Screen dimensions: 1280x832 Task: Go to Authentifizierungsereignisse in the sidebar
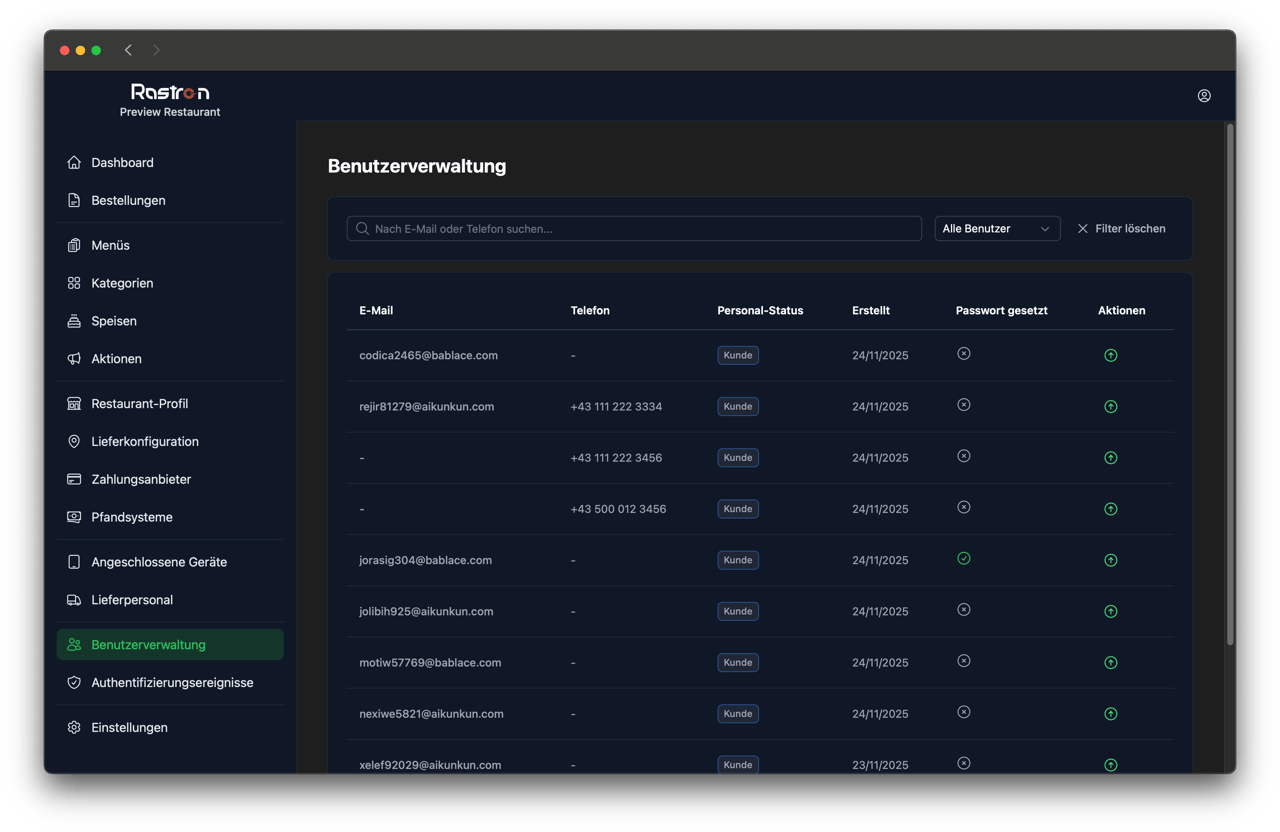coord(172,683)
